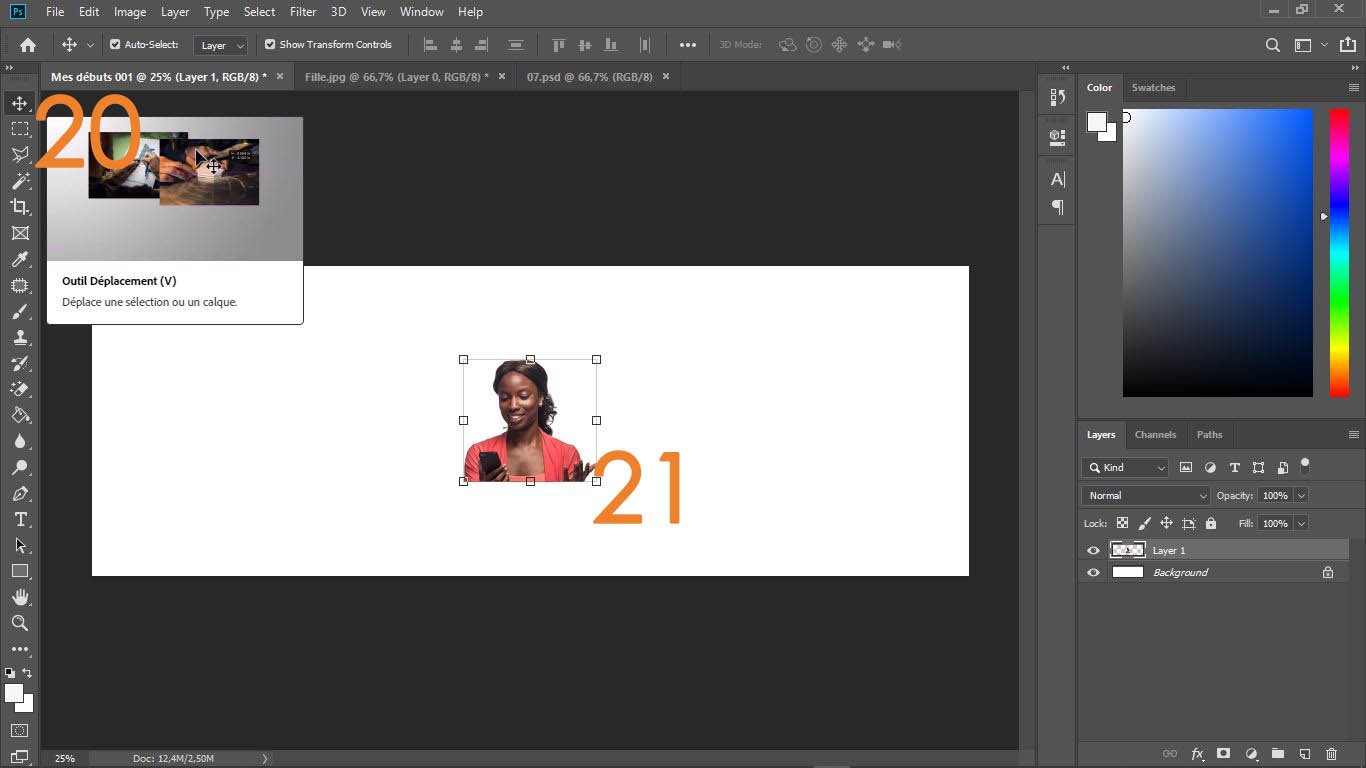
Task: Select the History Brush tool
Action: (20, 363)
